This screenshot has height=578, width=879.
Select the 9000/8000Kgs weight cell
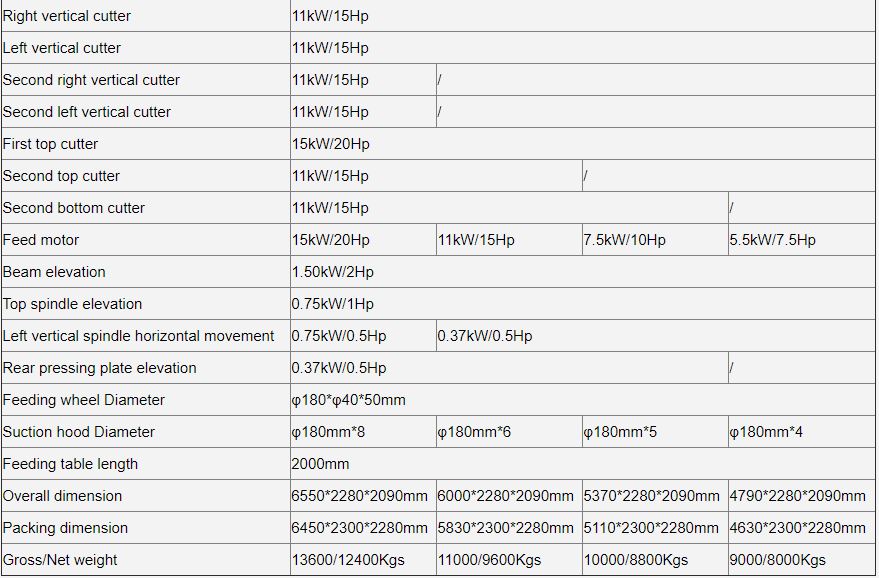(778, 560)
